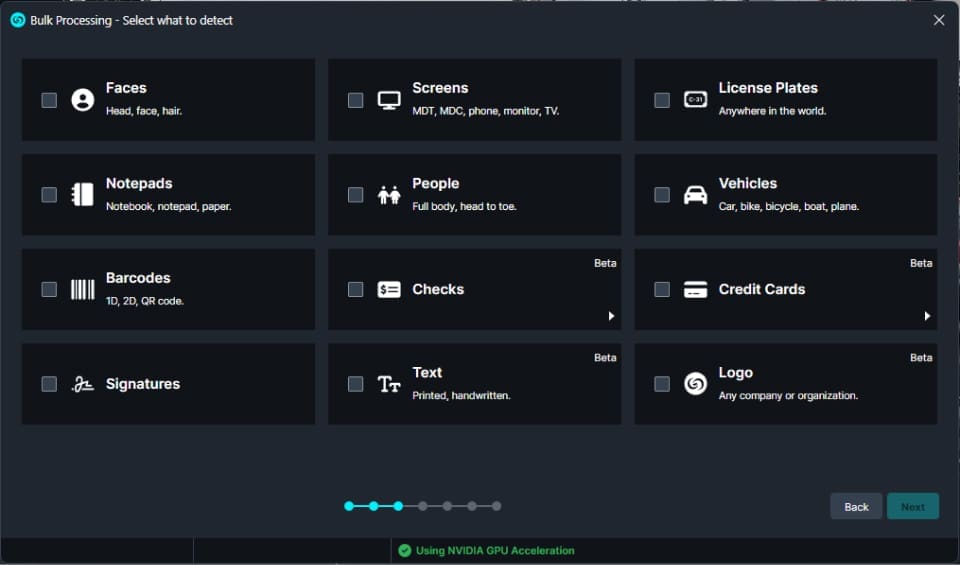Select the last step dot in progress indicator
960x565 pixels.
pos(496,506)
